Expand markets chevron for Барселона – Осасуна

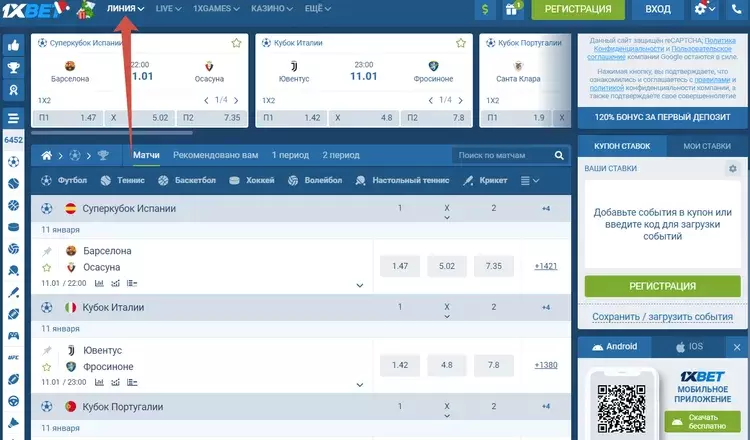pos(360,286)
